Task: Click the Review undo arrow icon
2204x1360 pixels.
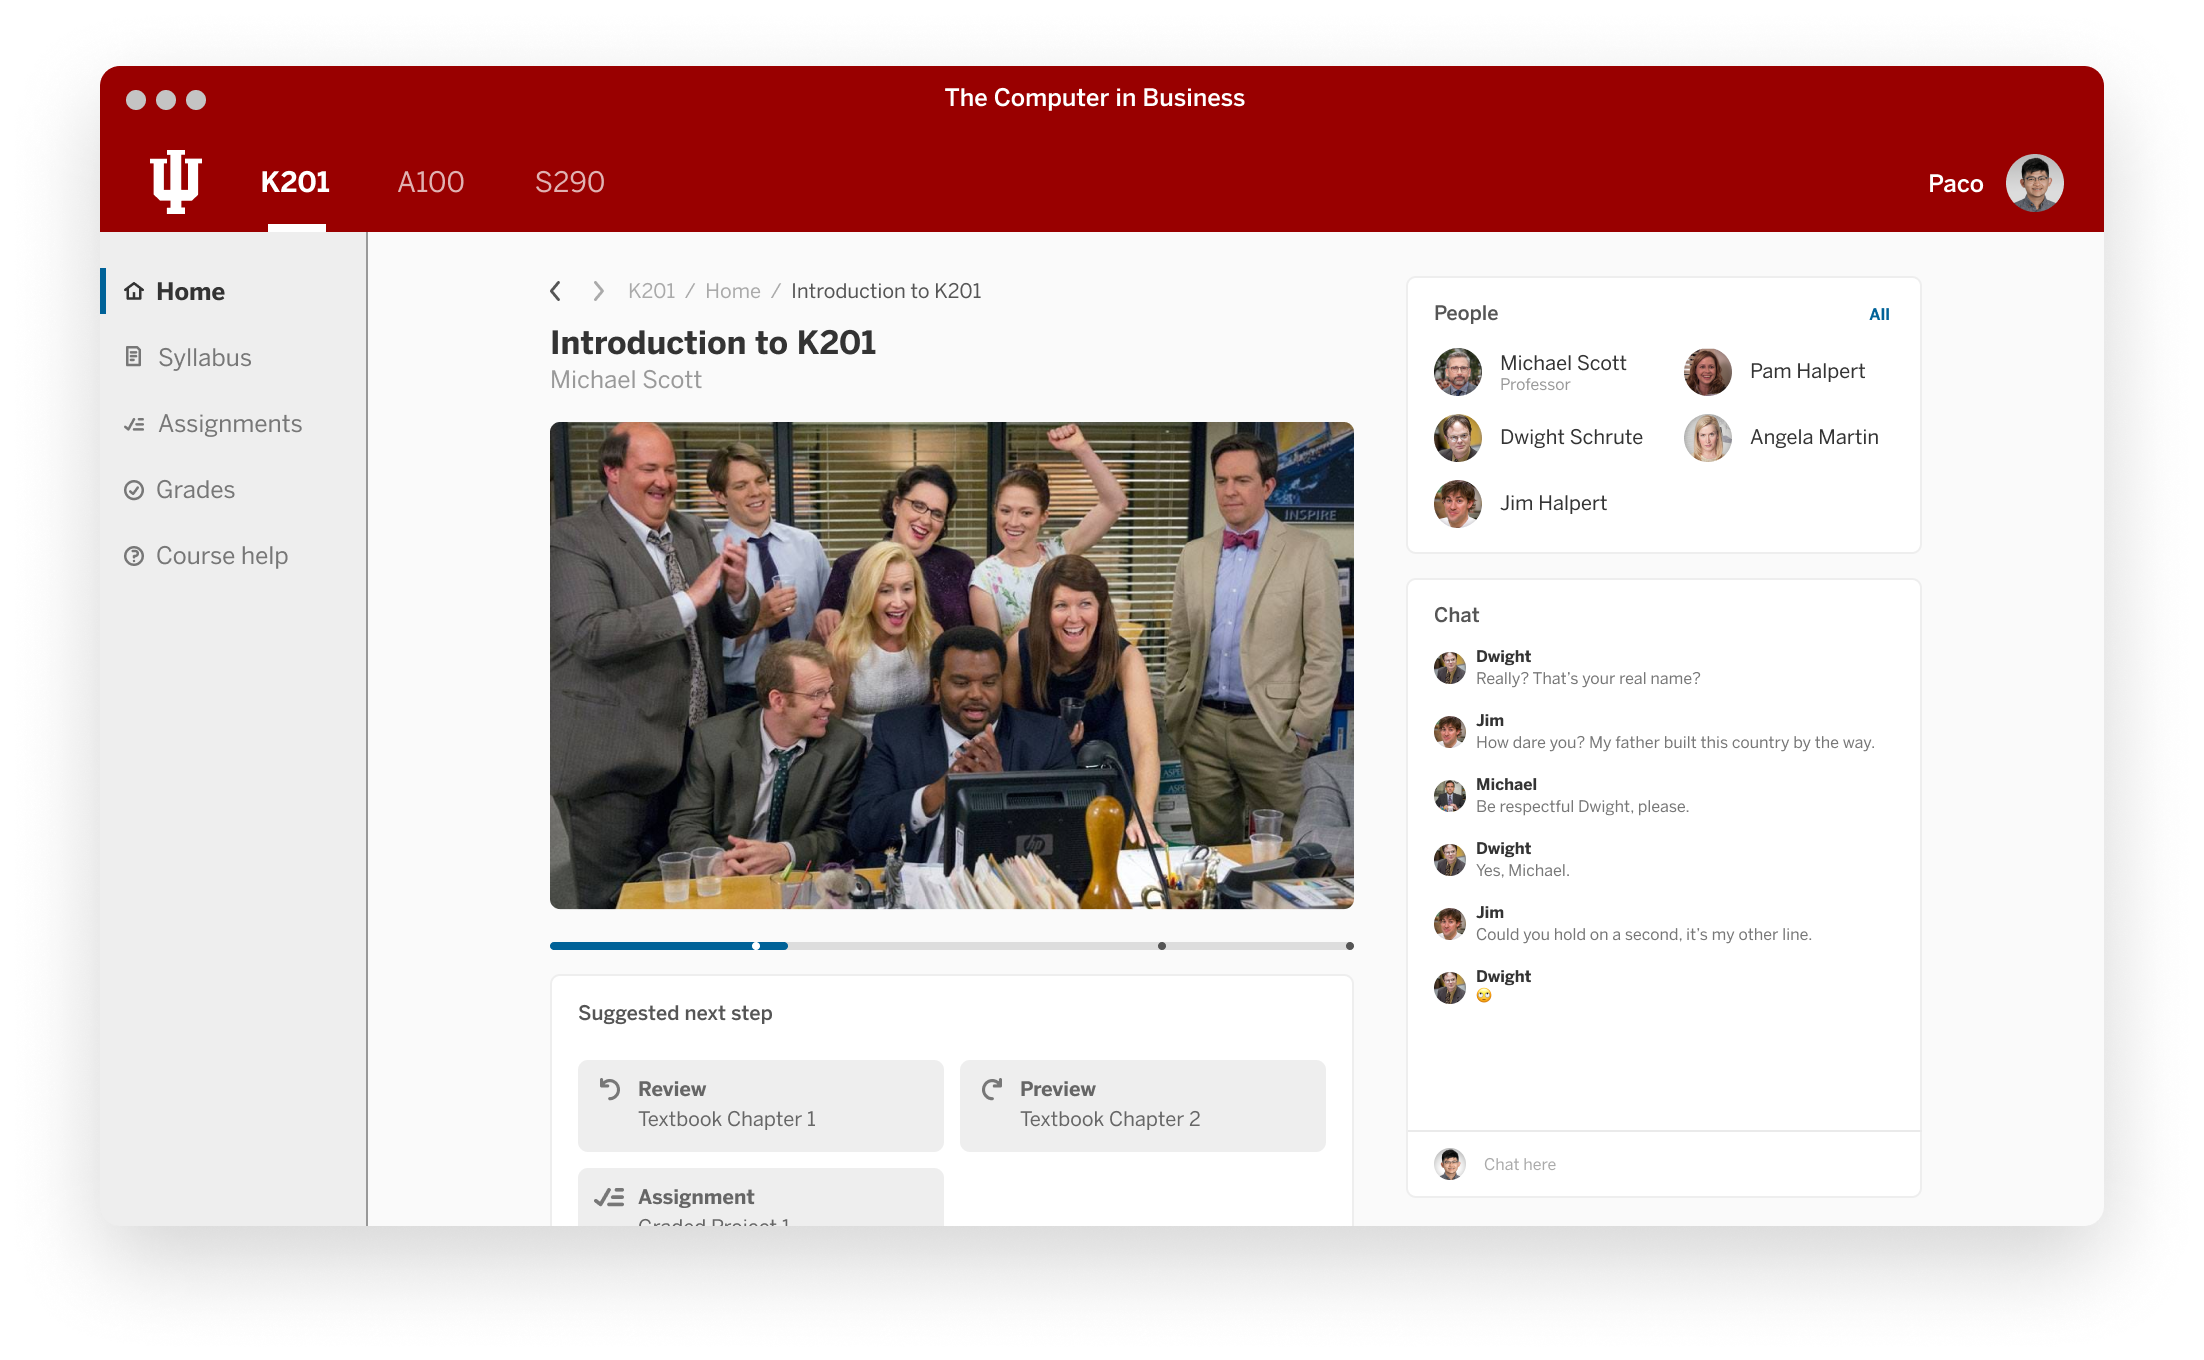Action: click(x=610, y=1089)
